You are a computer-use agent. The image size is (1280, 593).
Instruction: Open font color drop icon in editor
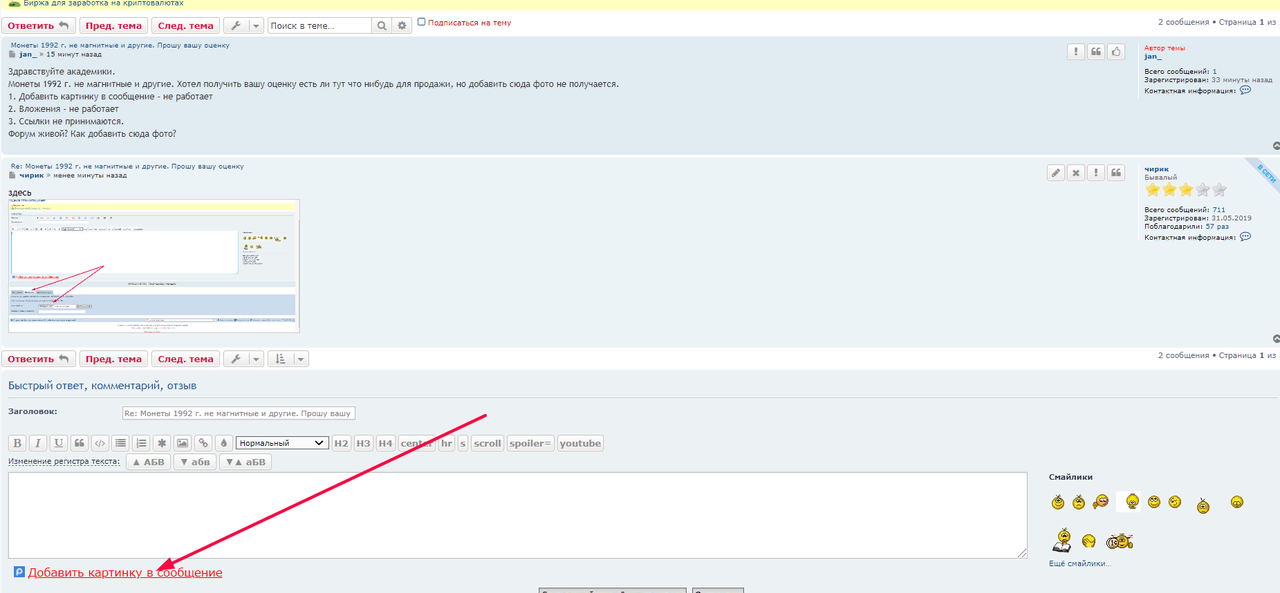(x=223, y=443)
